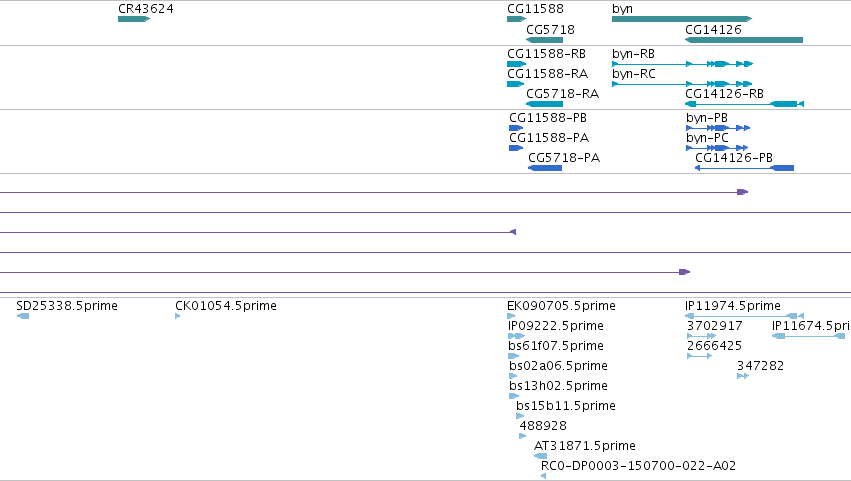
Task: Select the 488928 feature
Action: click(523, 436)
